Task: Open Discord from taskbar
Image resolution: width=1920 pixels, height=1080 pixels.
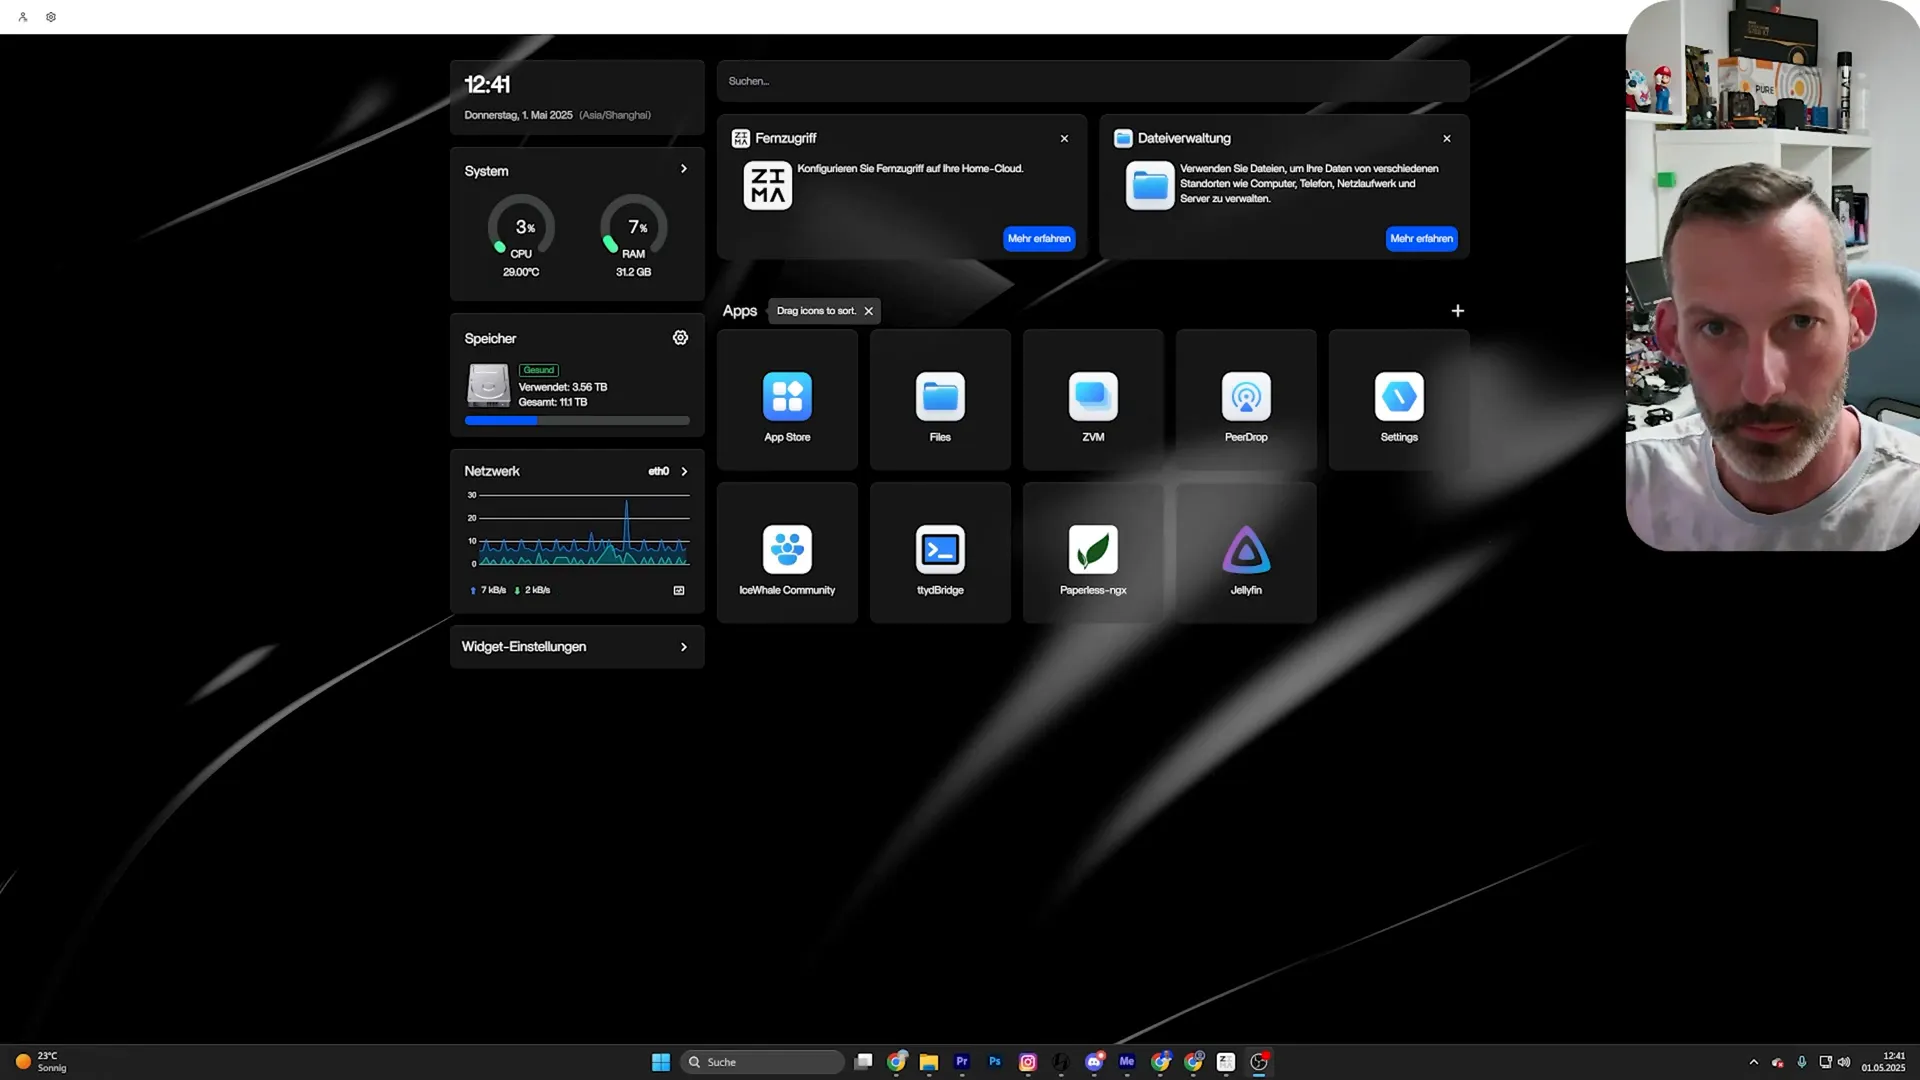Action: click(1094, 1062)
